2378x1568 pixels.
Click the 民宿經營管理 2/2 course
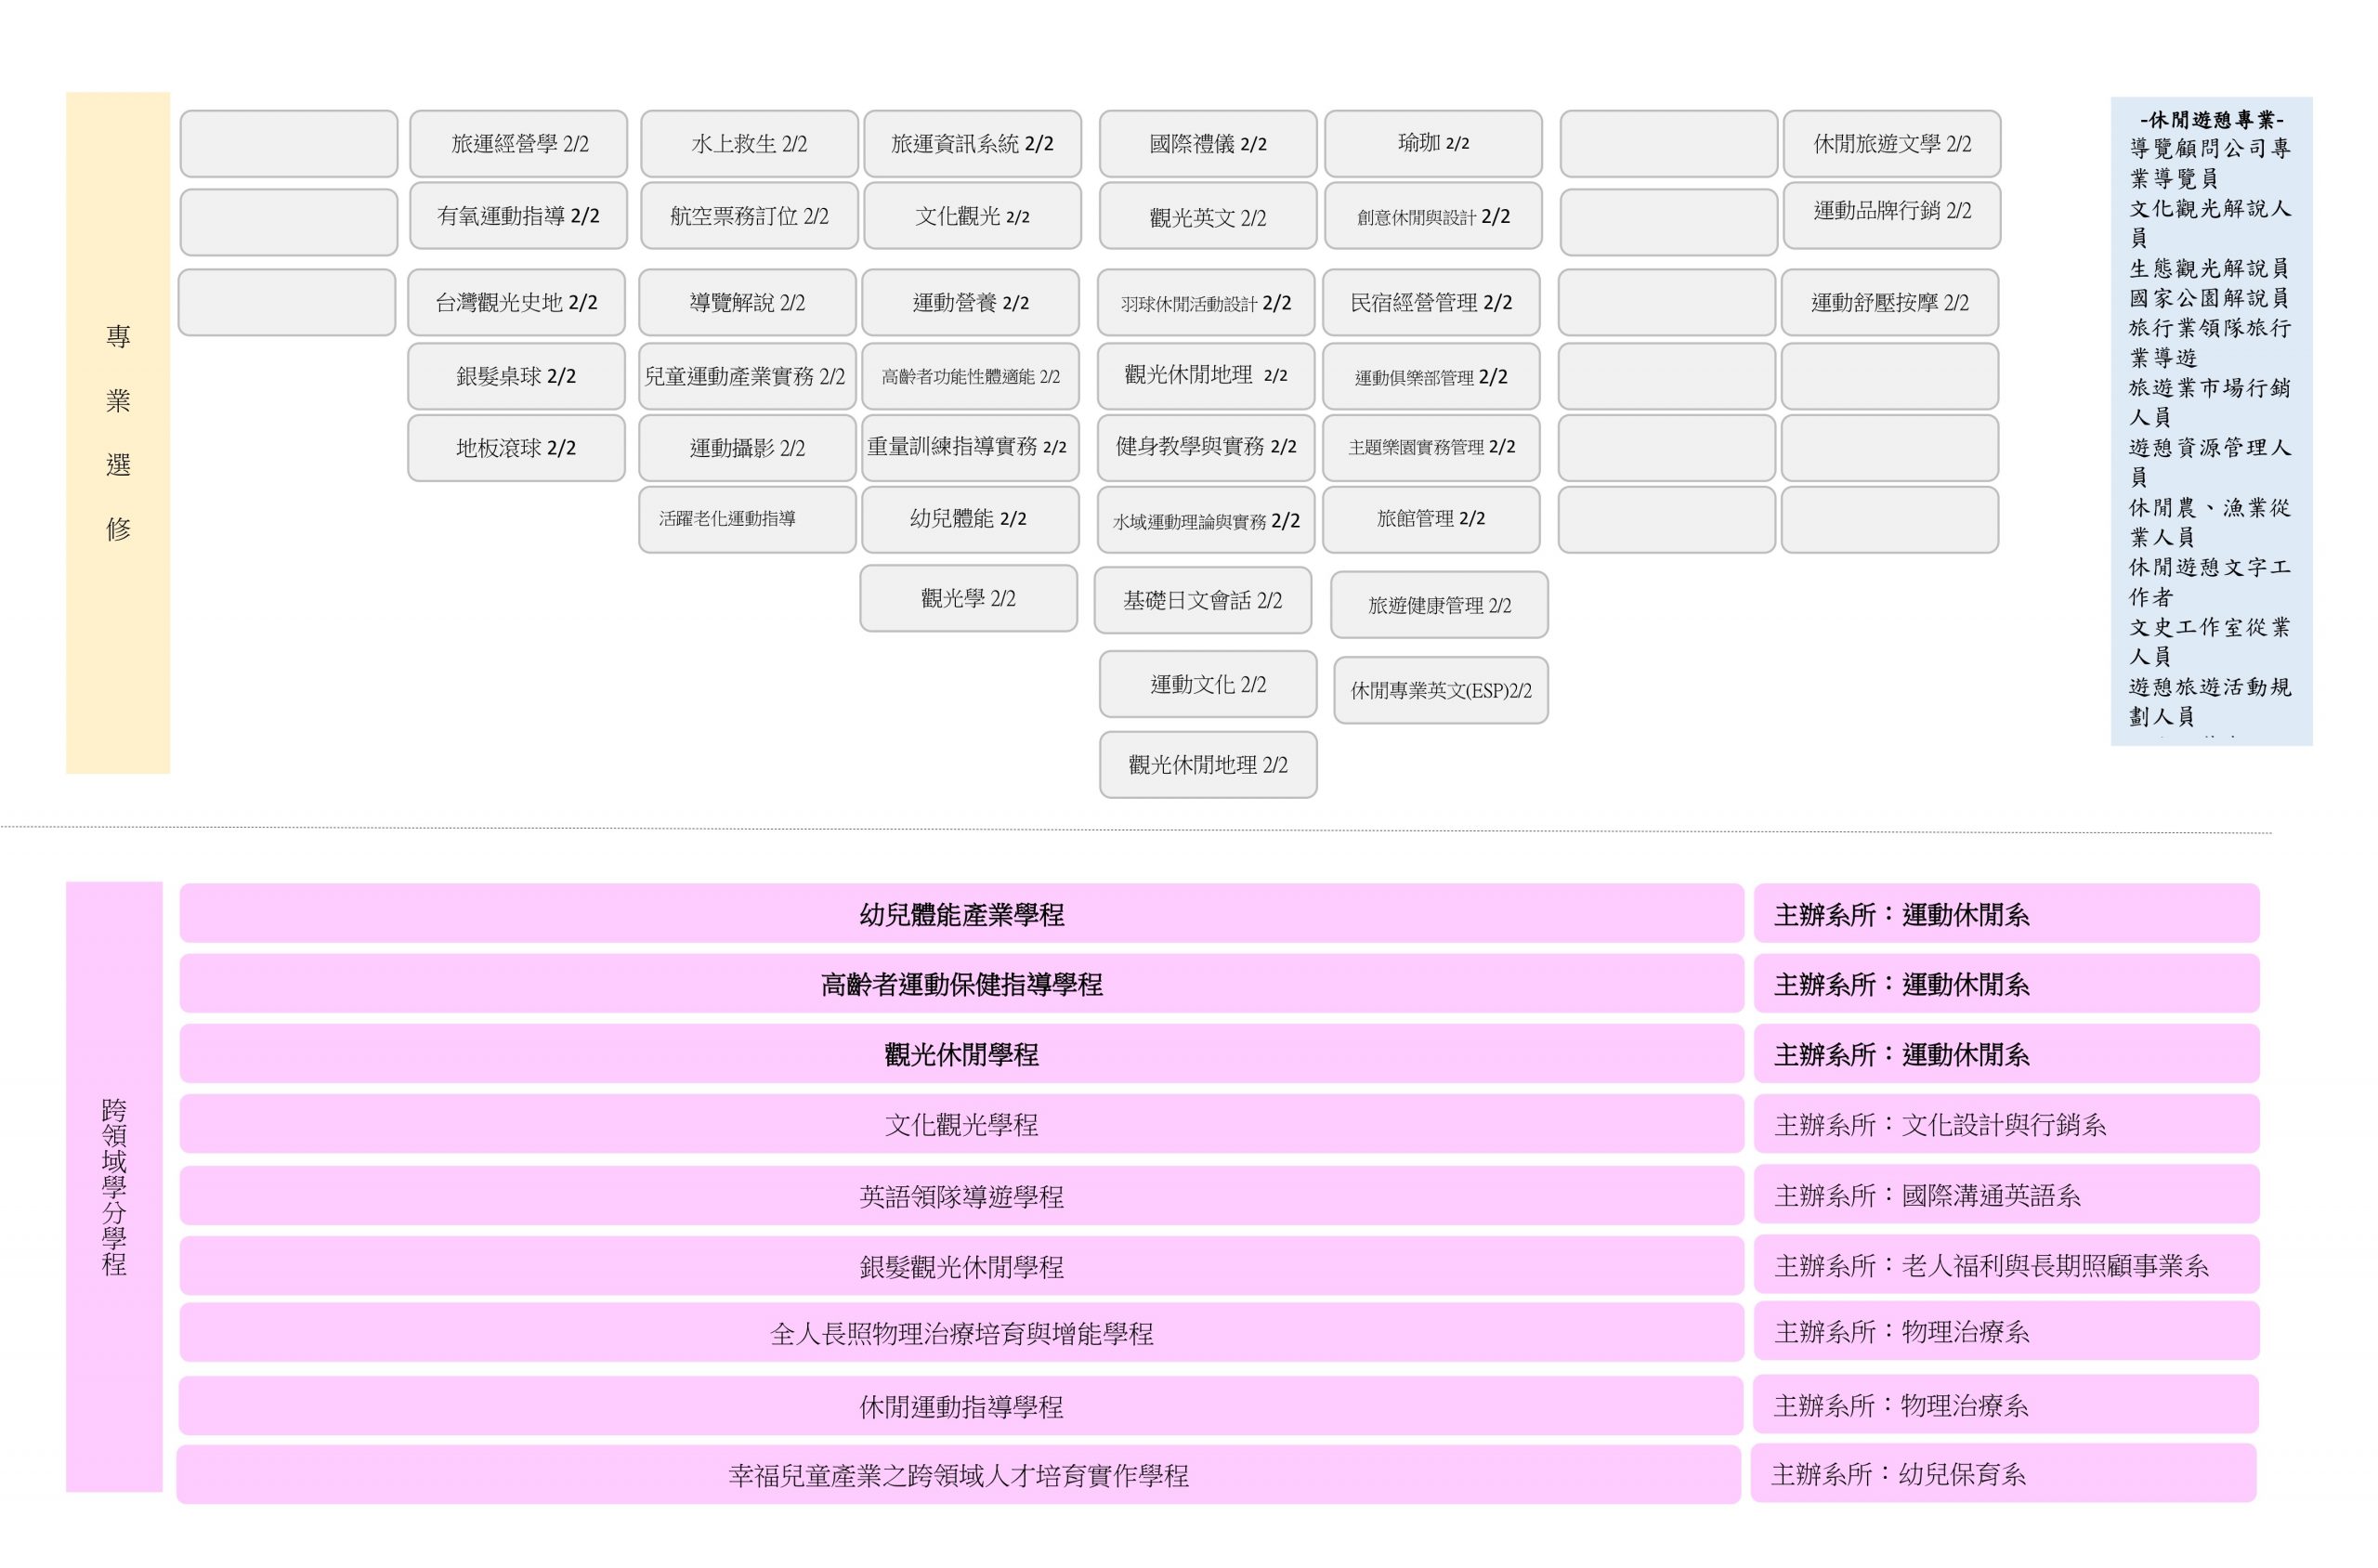pyautogui.click(x=1432, y=302)
